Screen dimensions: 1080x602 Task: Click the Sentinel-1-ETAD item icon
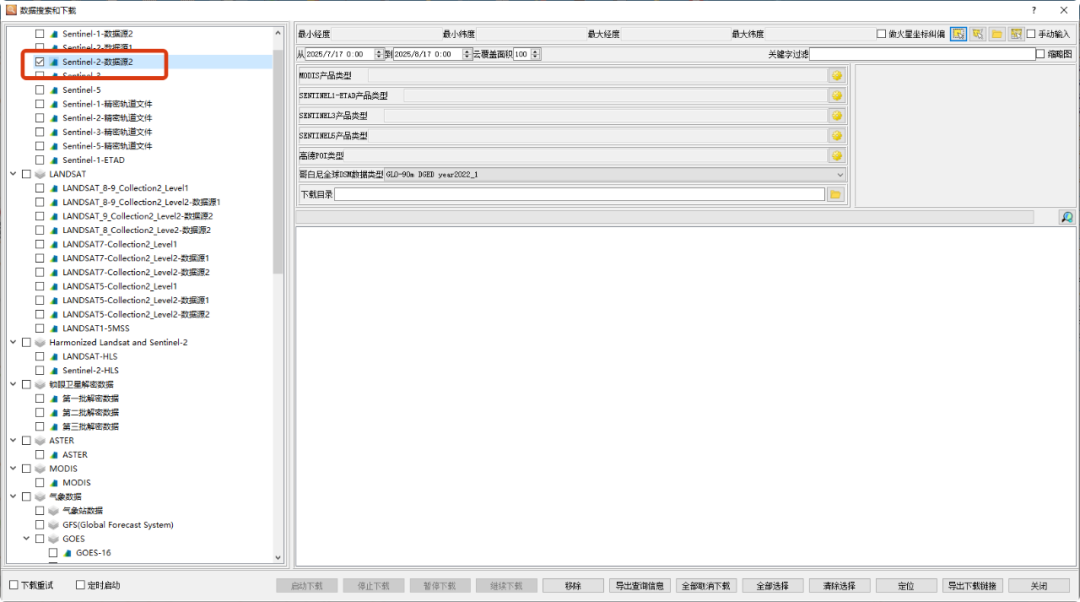[x=54, y=160]
